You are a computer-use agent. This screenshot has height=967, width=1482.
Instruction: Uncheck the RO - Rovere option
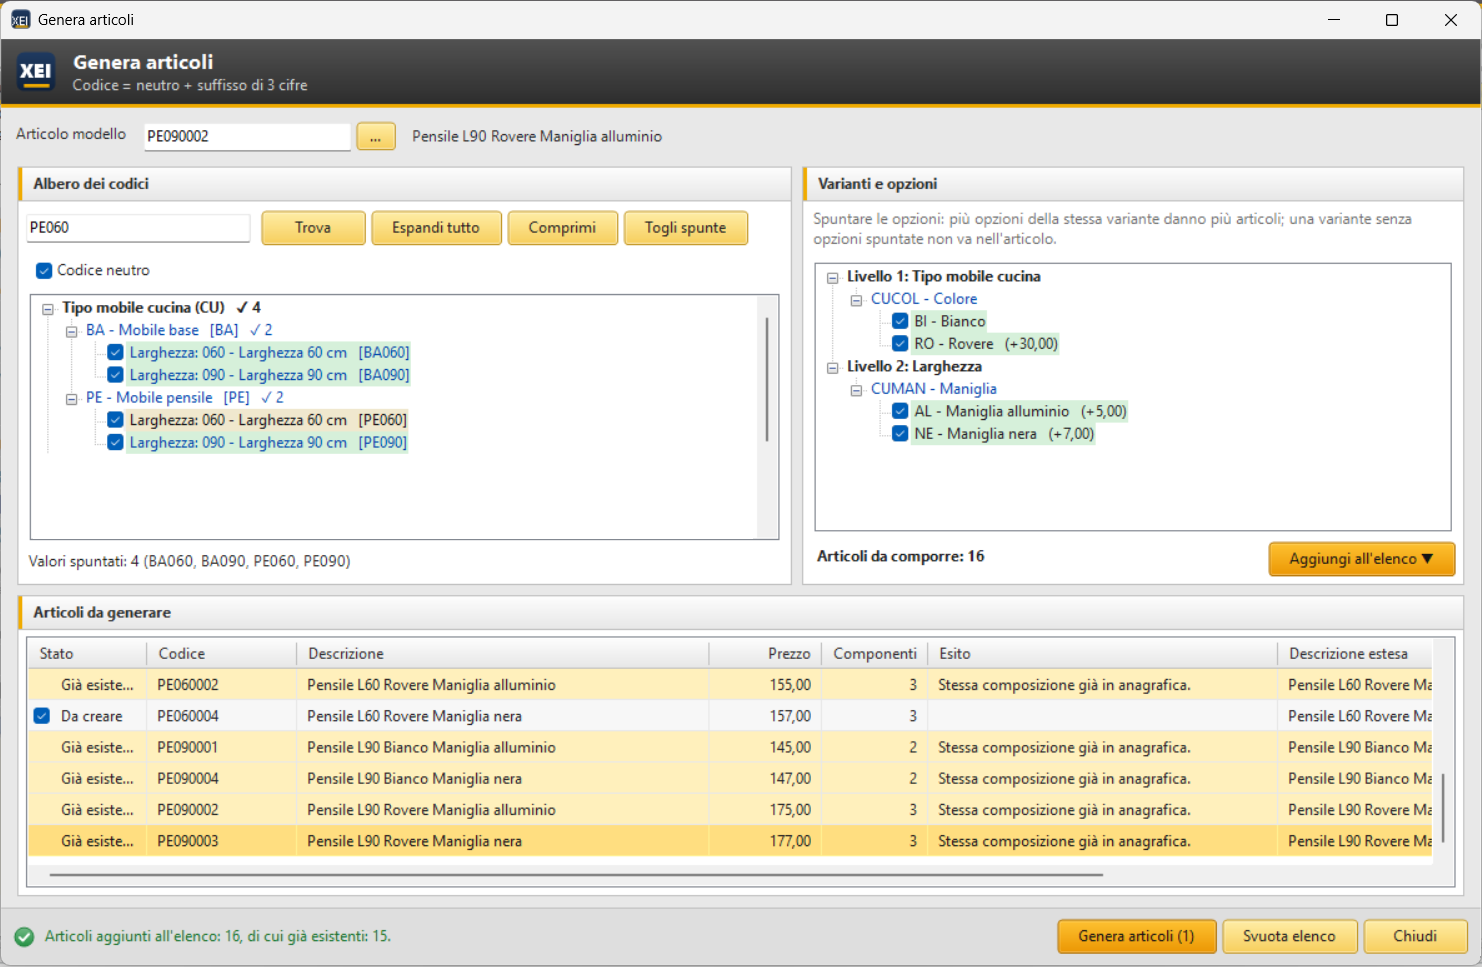(x=900, y=344)
